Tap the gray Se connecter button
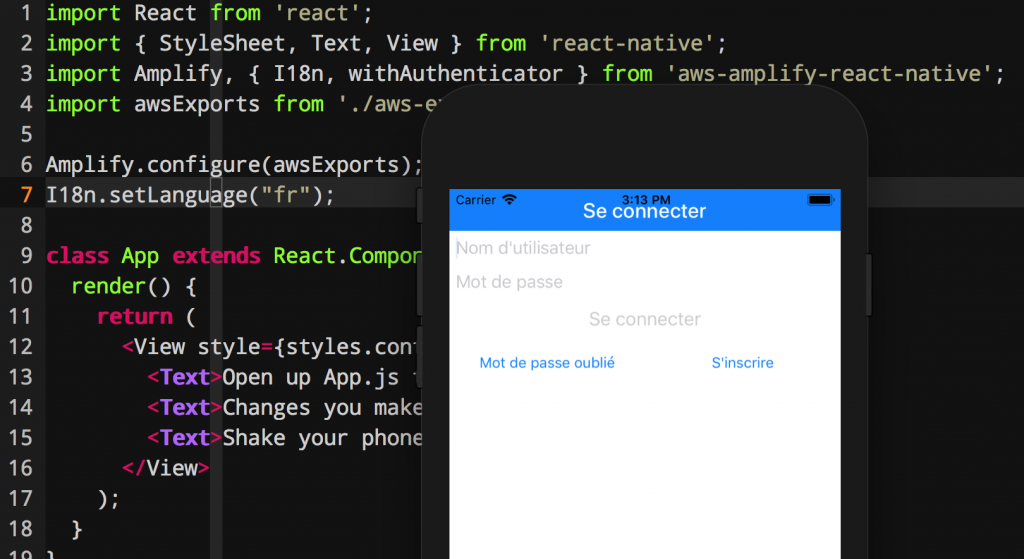Screen dimensions: 1024x559 645,319
